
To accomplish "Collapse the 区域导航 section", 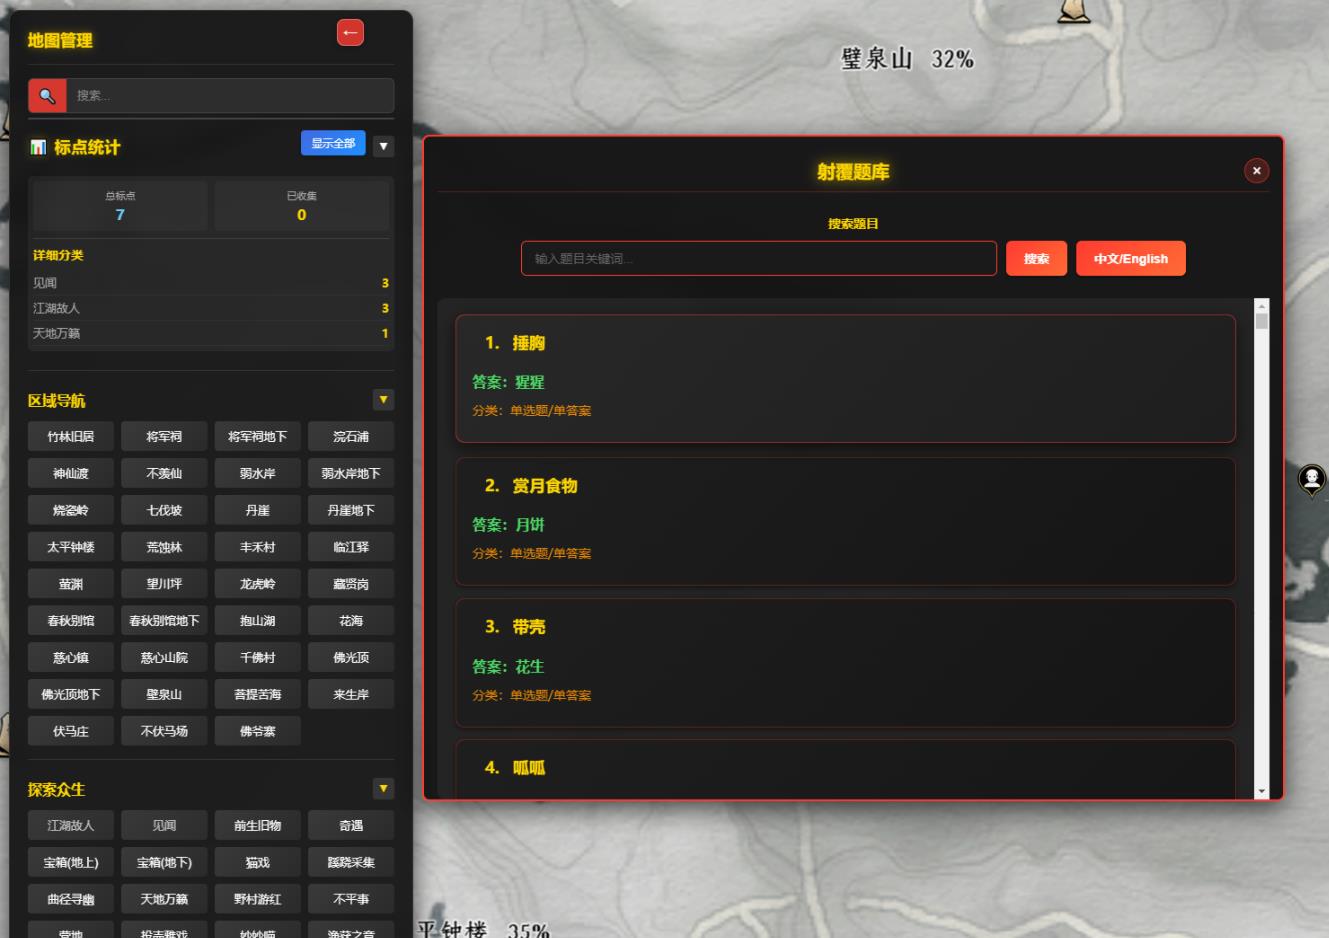I will pyautogui.click(x=383, y=400).
